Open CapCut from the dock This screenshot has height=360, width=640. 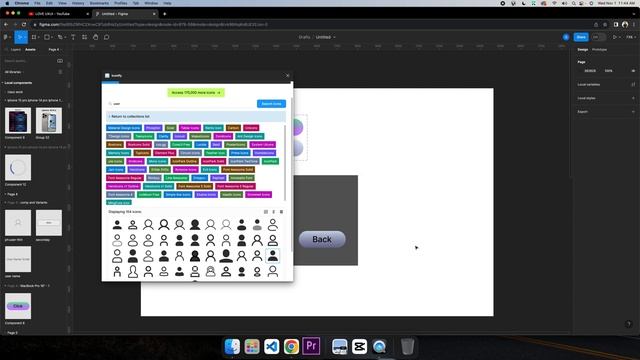pyautogui.click(x=359, y=347)
